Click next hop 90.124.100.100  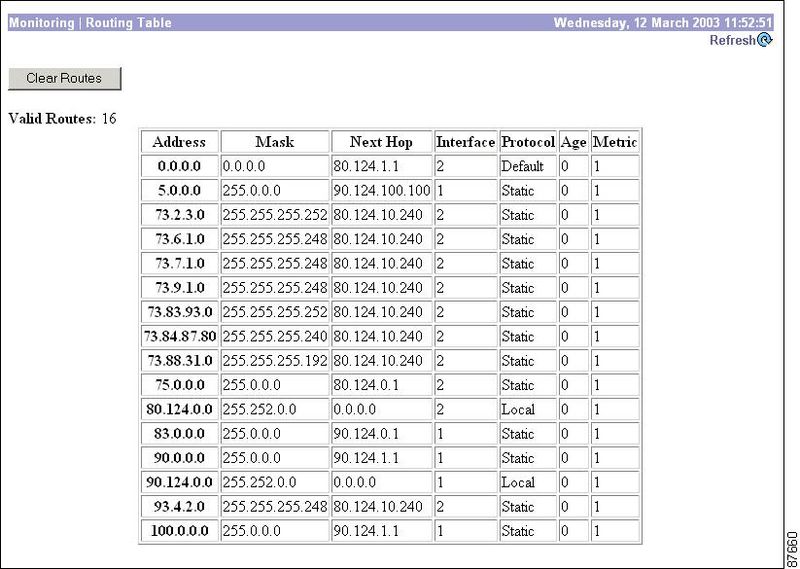click(x=381, y=190)
